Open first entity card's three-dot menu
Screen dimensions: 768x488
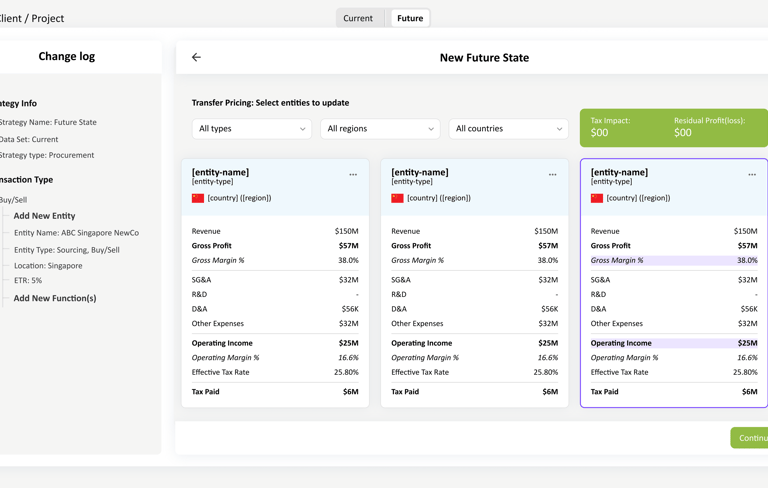pos(353,175)
